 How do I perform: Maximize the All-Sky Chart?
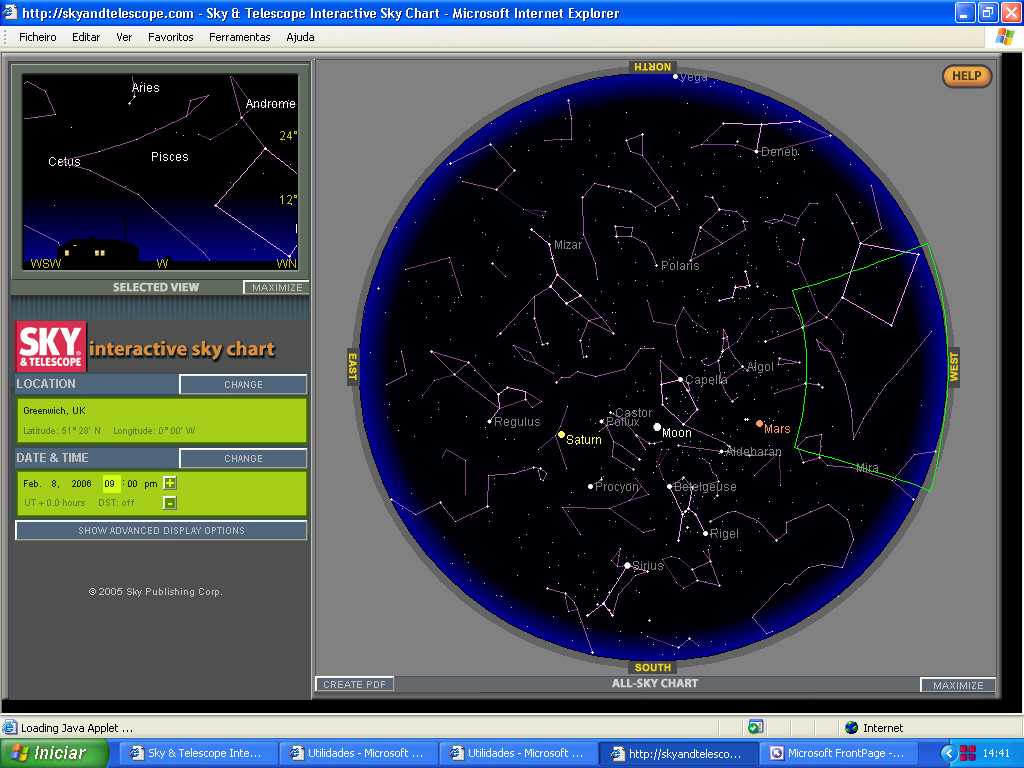pos(957,685)
